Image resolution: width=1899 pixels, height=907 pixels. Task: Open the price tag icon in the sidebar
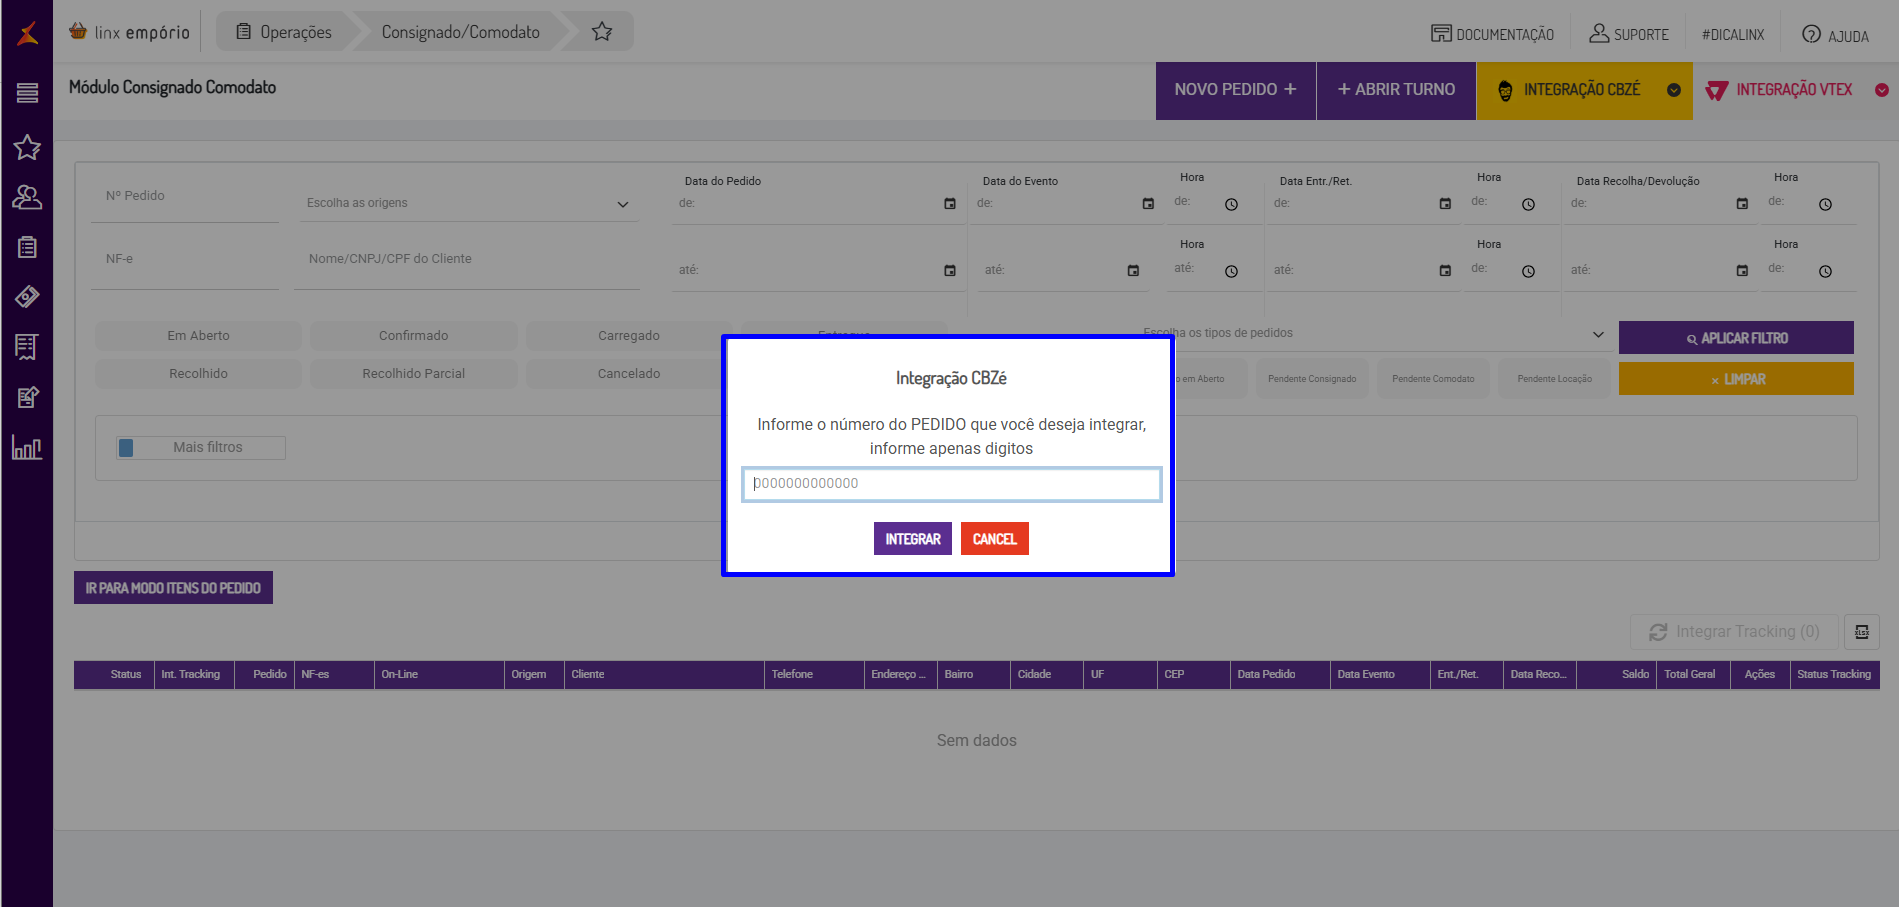pyautogui.click(x=27, y=297)
